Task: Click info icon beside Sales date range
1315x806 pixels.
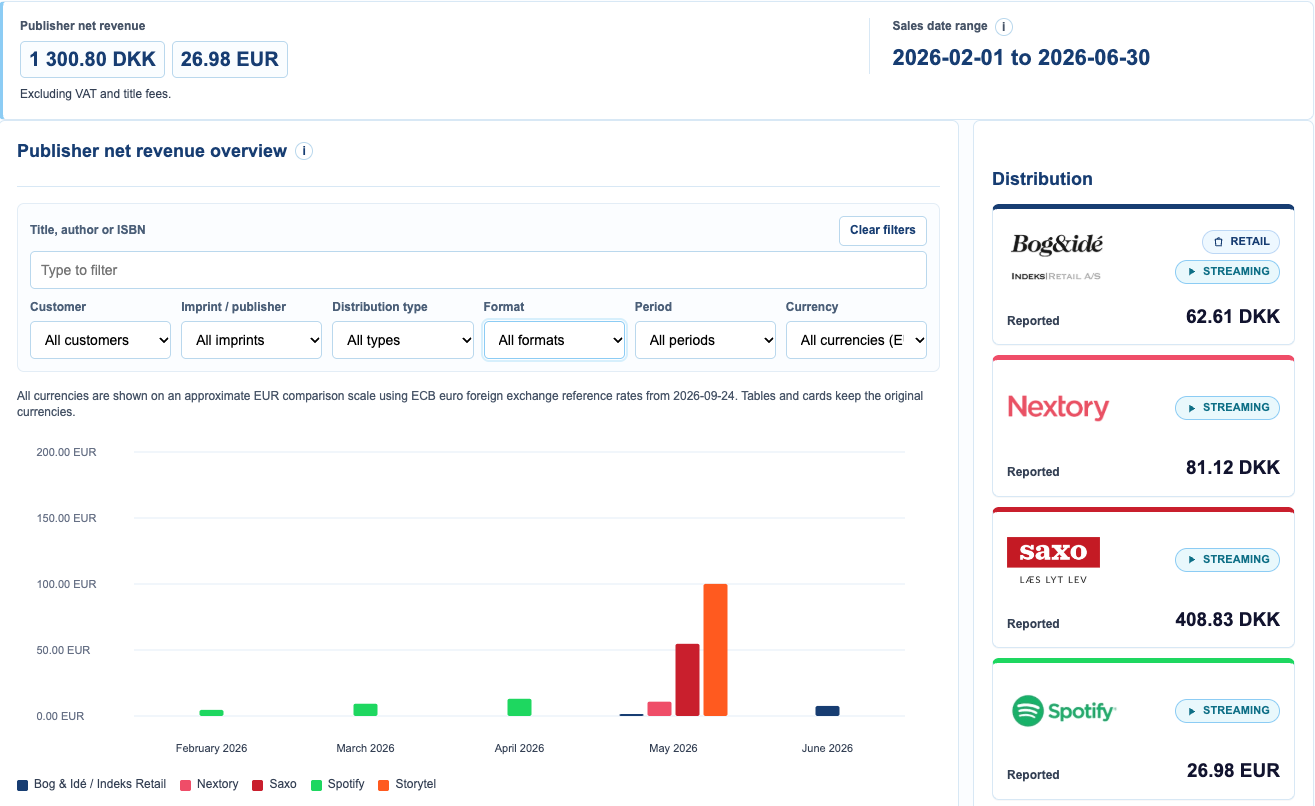Action: pos(1004,27)
